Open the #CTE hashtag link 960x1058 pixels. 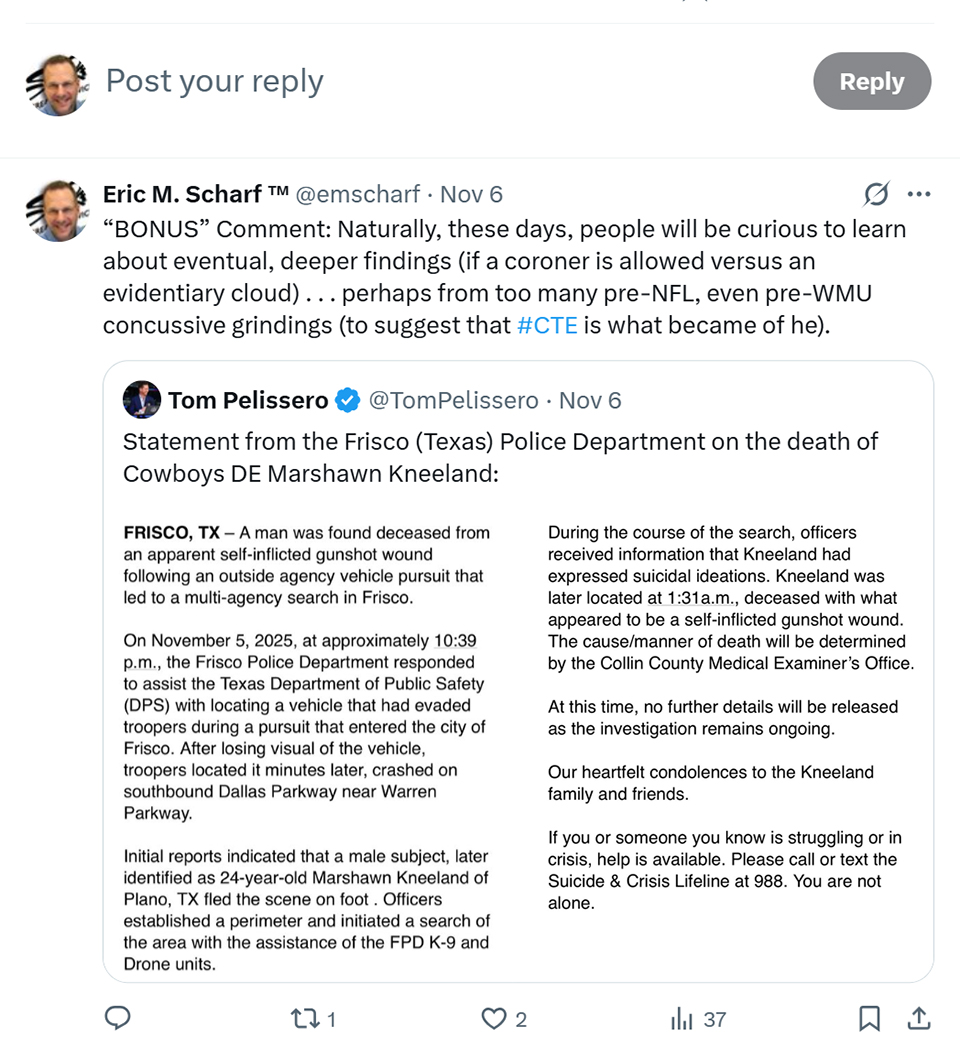547,325
